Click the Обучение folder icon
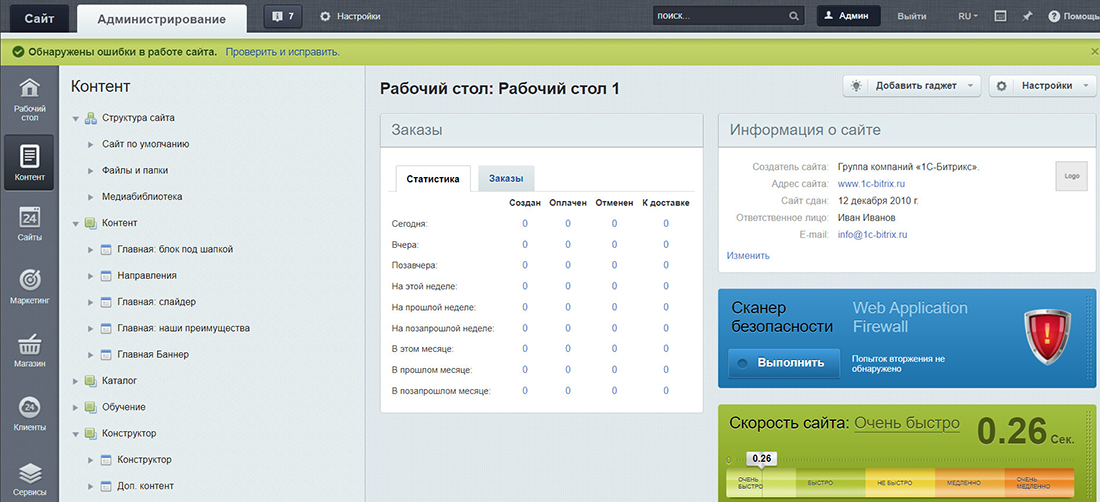The image size is (1100, 502). (90, 407)
